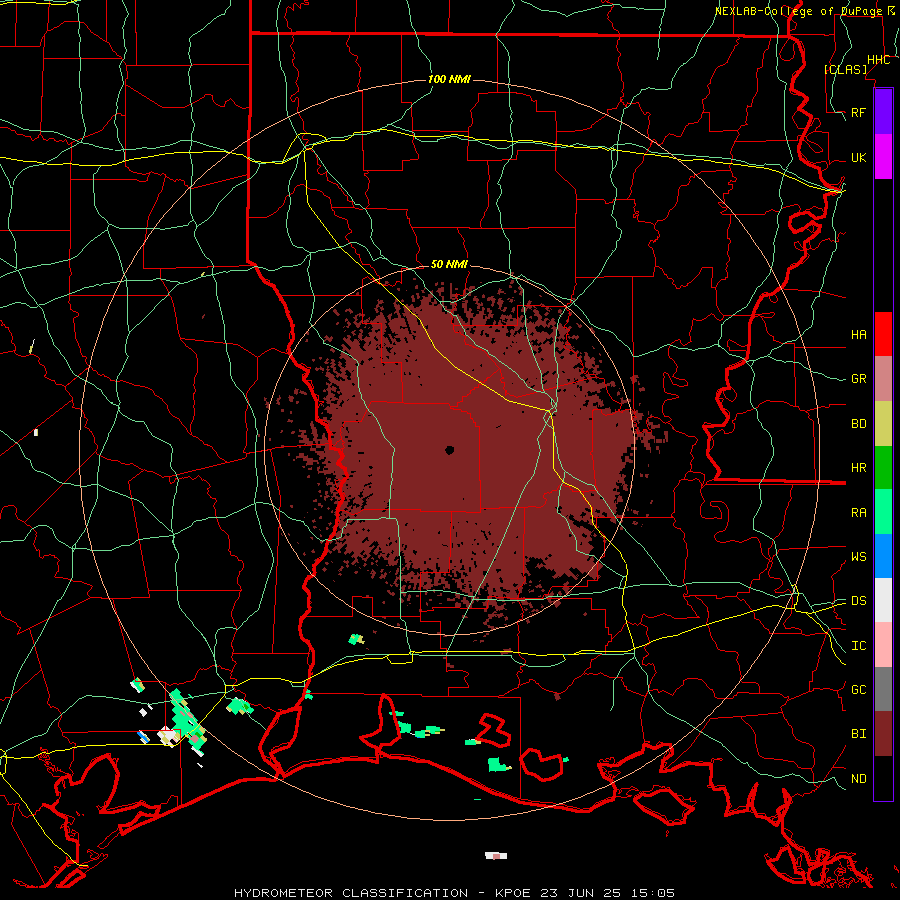Click the HR dark green legend swatch
The width and height of the screenshot is (900, 900).
[x=883, y=468]
